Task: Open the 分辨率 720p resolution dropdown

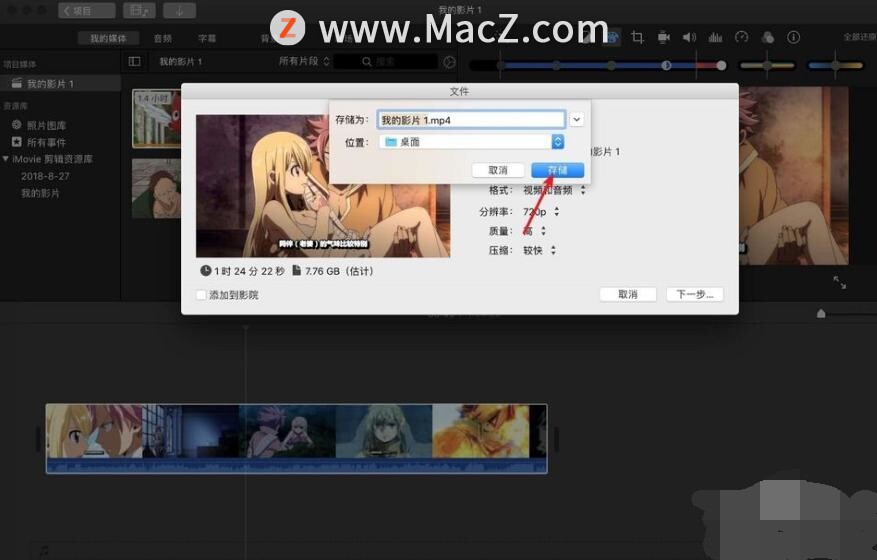Action: 541,211
